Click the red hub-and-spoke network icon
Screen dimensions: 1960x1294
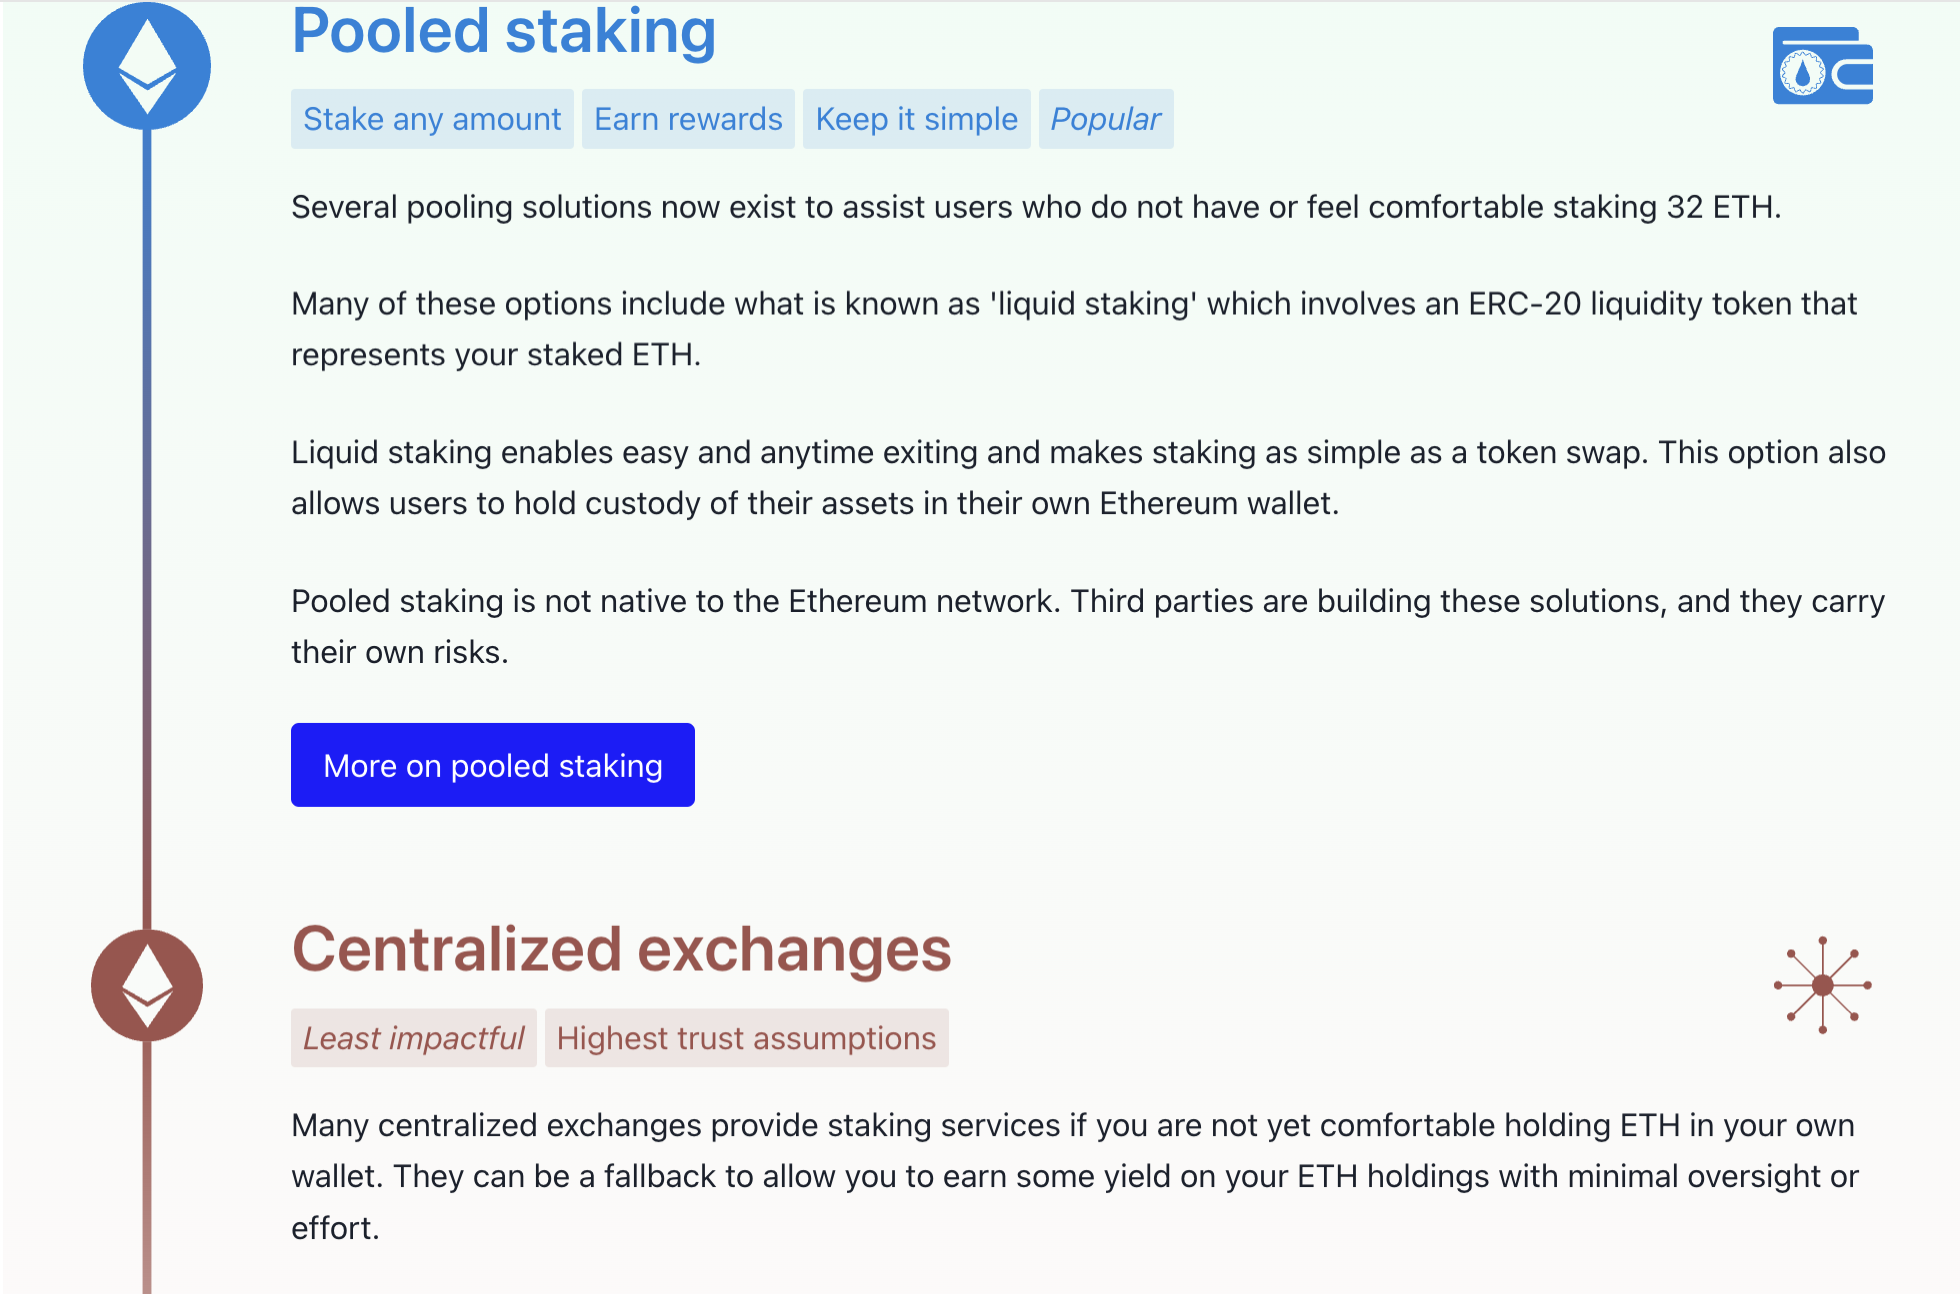pyautogui.click(x=1822, y=985)
